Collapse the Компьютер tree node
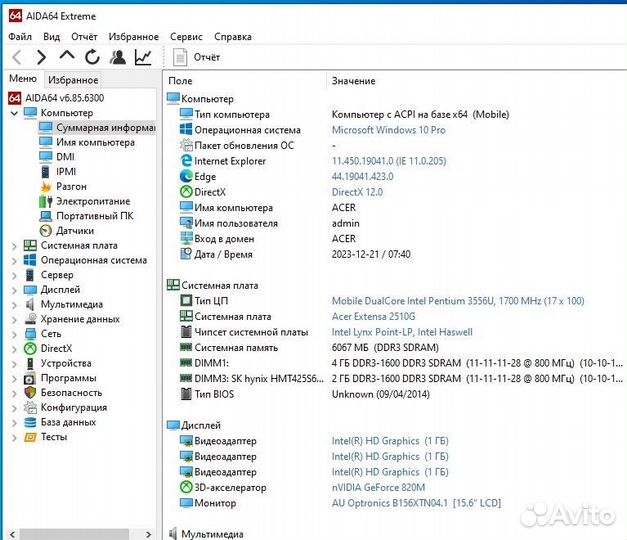 point(14,113)
